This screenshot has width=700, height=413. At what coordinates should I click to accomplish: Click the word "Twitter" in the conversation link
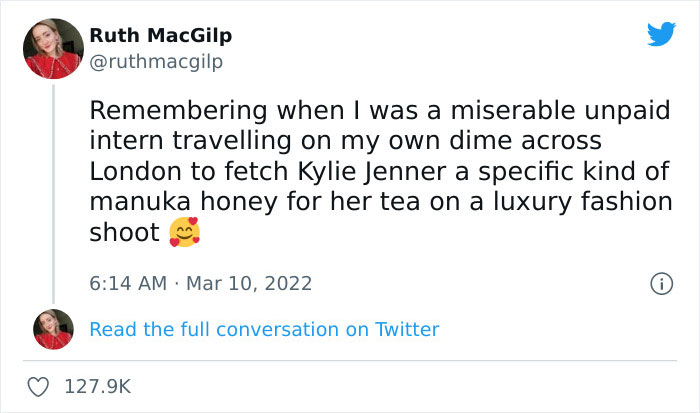(404, 329)
